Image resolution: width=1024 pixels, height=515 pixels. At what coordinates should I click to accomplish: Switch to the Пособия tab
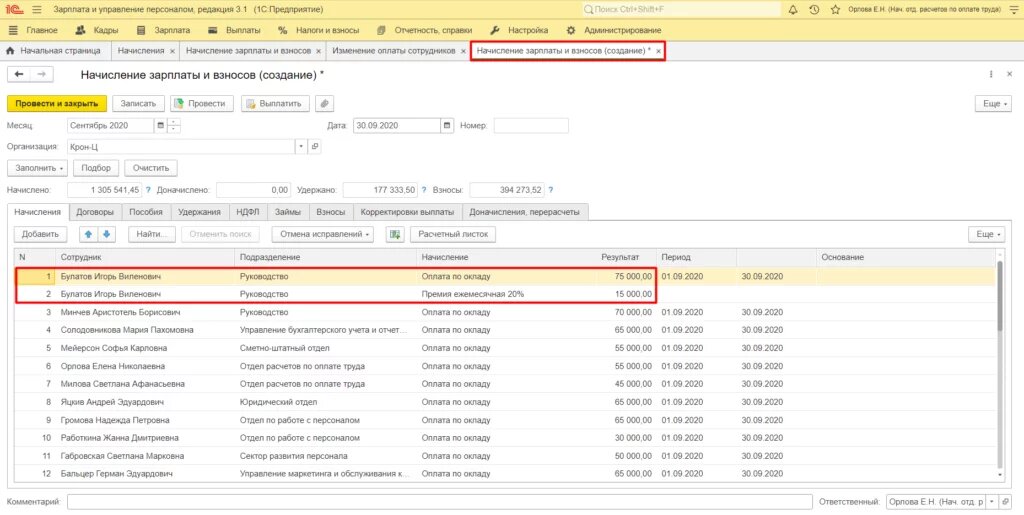click(146, 211)
